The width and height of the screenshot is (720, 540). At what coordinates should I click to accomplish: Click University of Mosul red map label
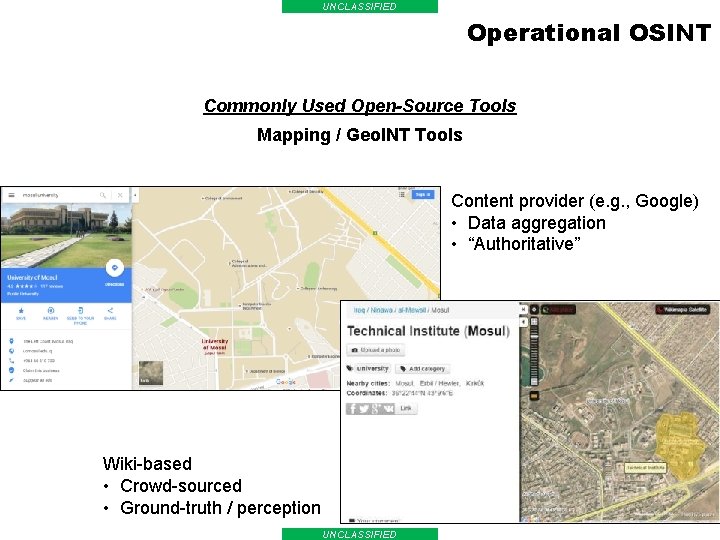[x=215, y=345]
